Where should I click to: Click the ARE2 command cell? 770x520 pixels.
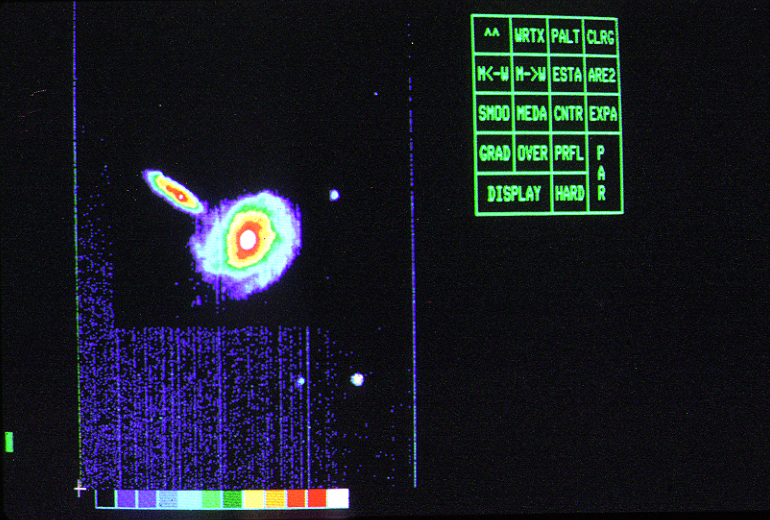tap(602, 74)
